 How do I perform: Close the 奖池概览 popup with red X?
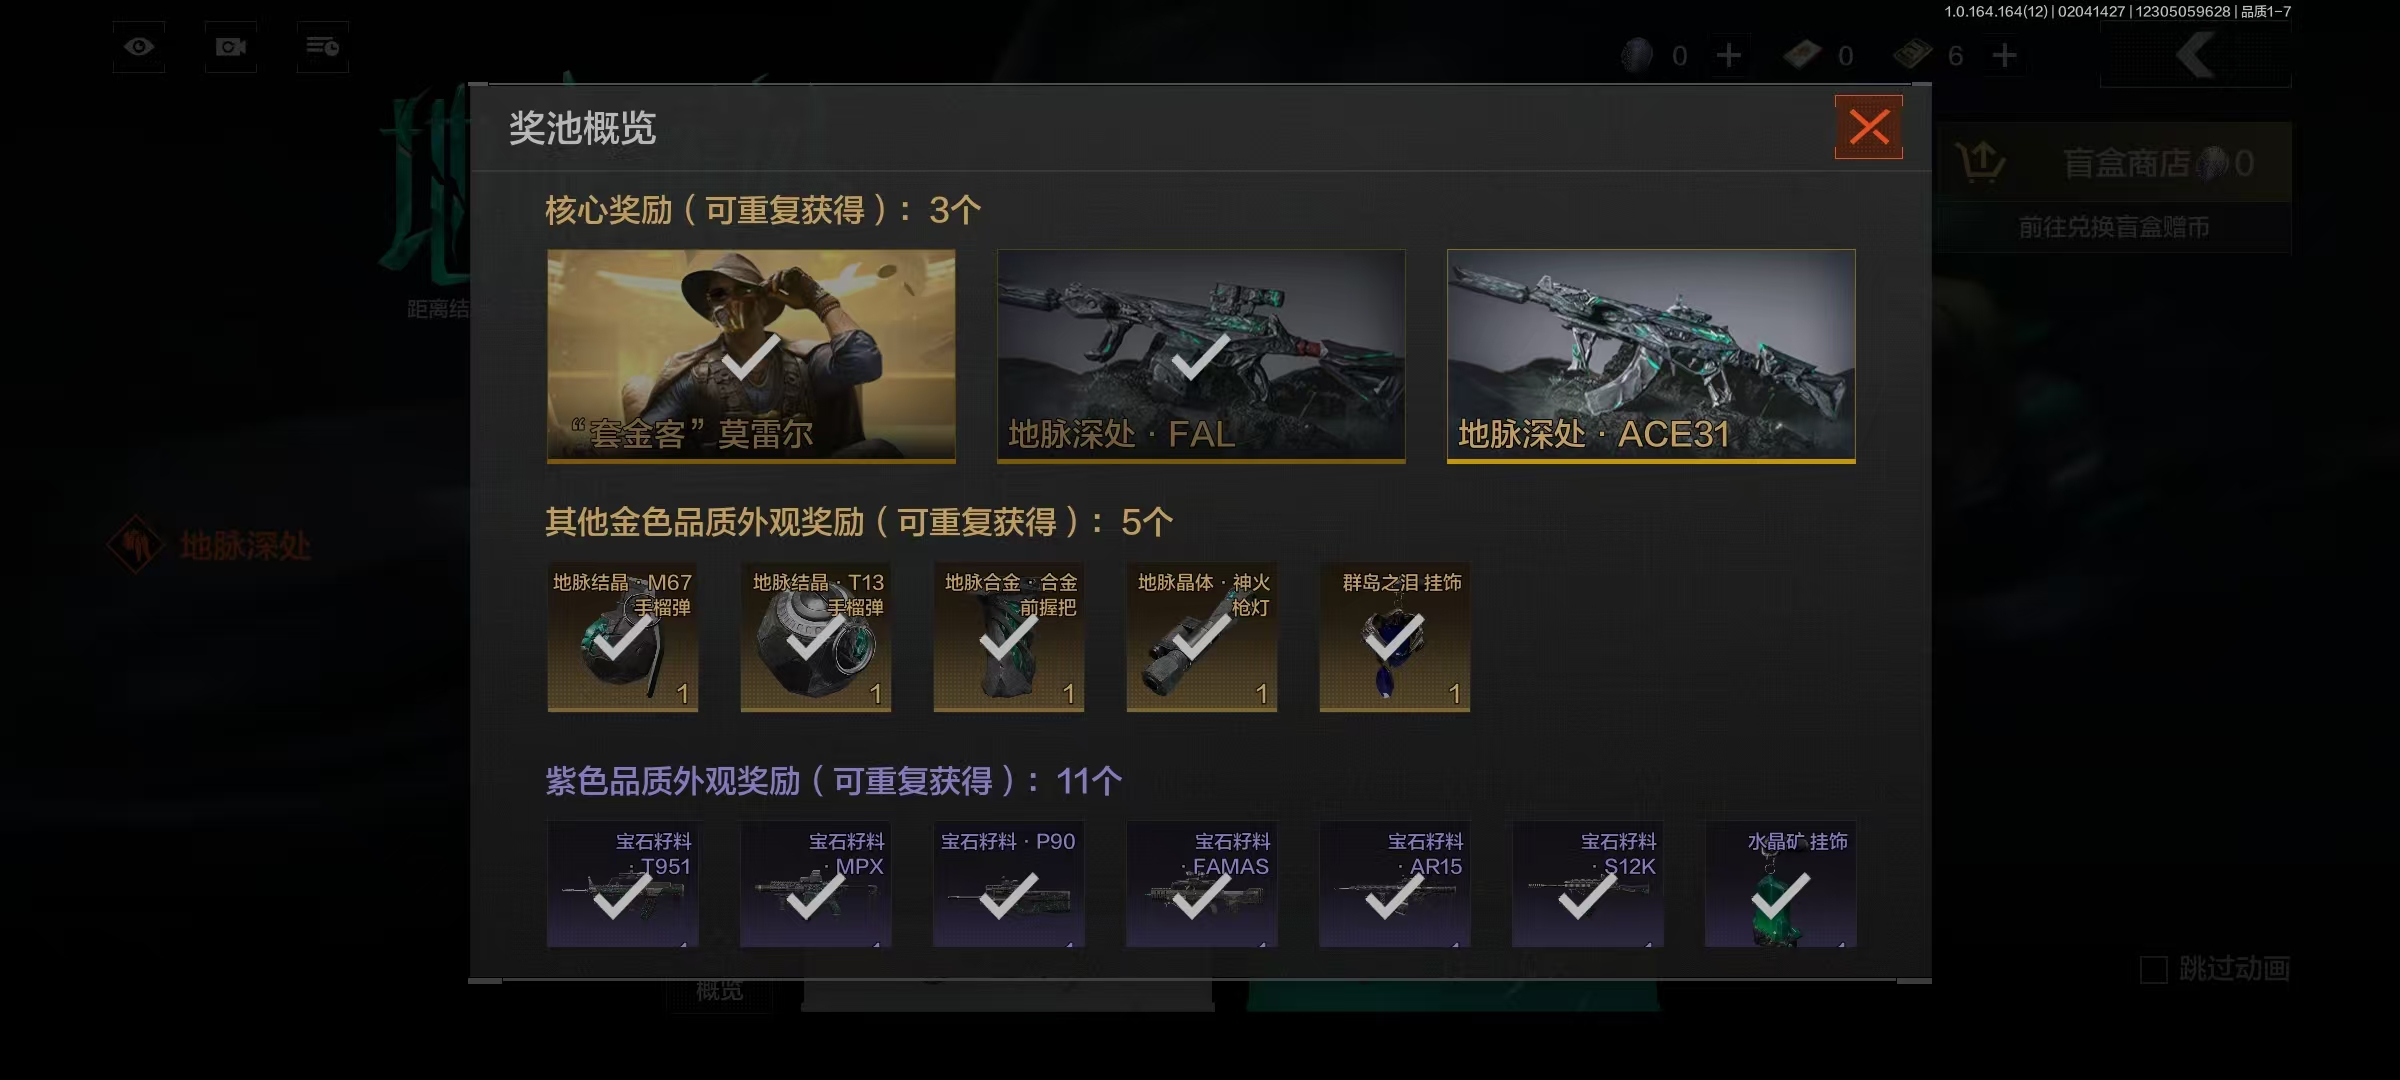(1868, 127)
